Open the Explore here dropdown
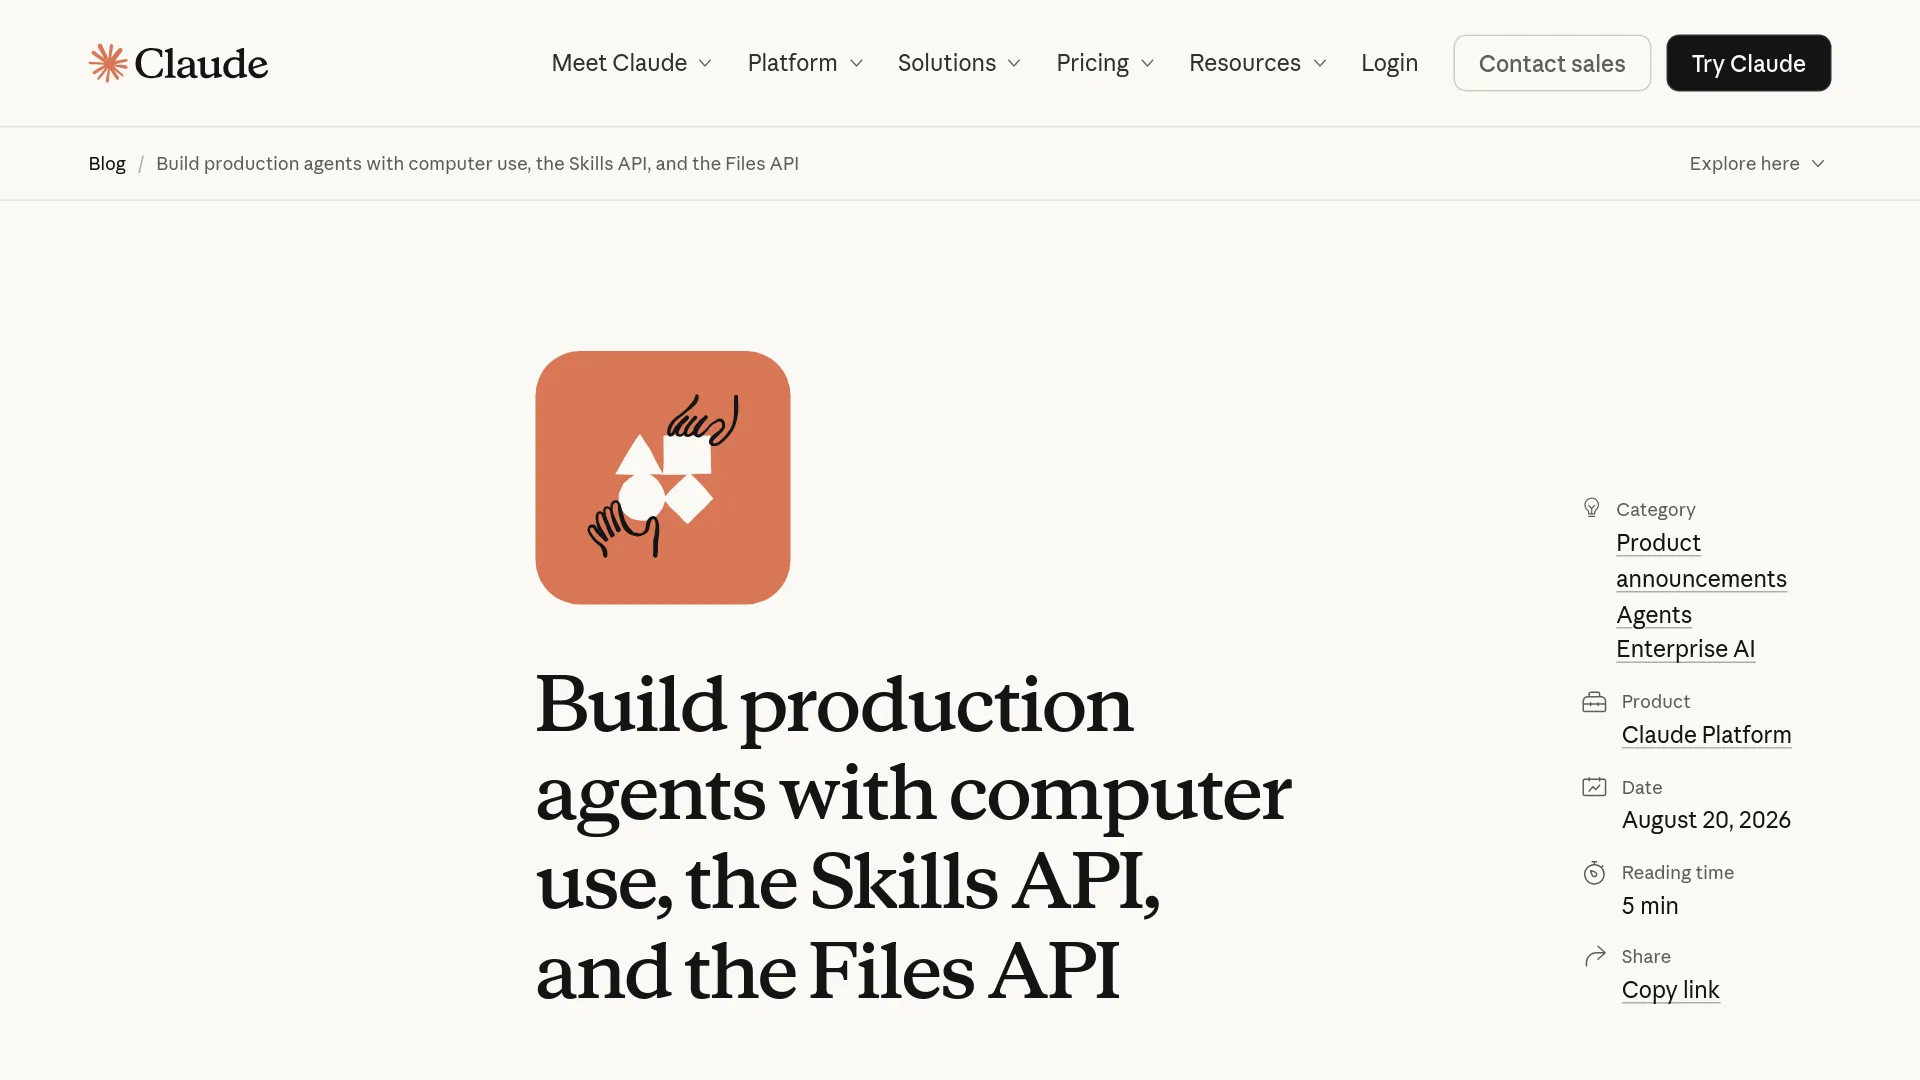Screen dimensions: 1920x1080 tap(1757, 163)
